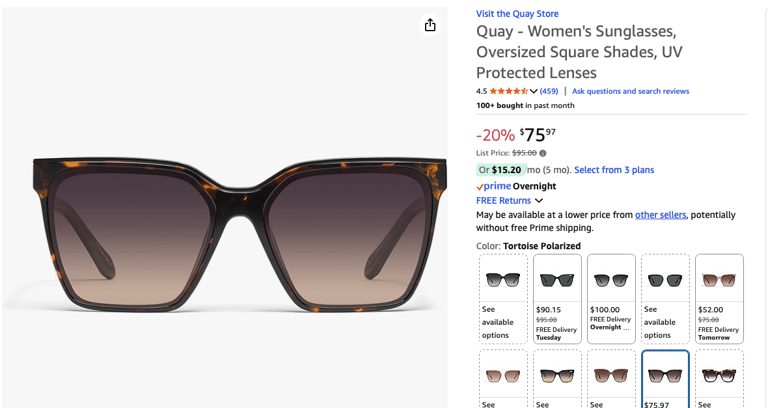Select the $90.15 color swatch
The image size is (768, 408).
557,298
